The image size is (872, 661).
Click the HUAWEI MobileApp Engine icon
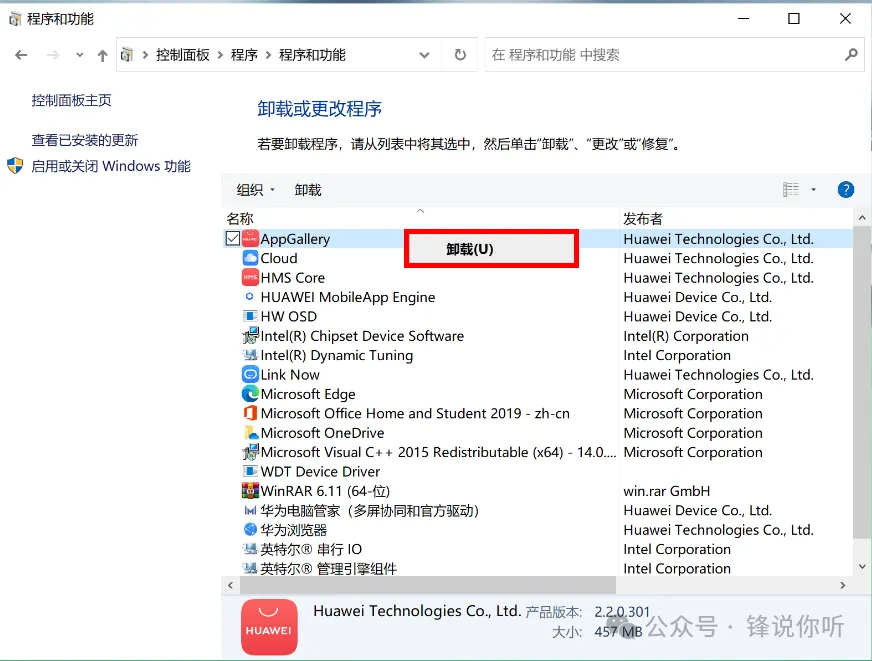[x=250, y=297]
